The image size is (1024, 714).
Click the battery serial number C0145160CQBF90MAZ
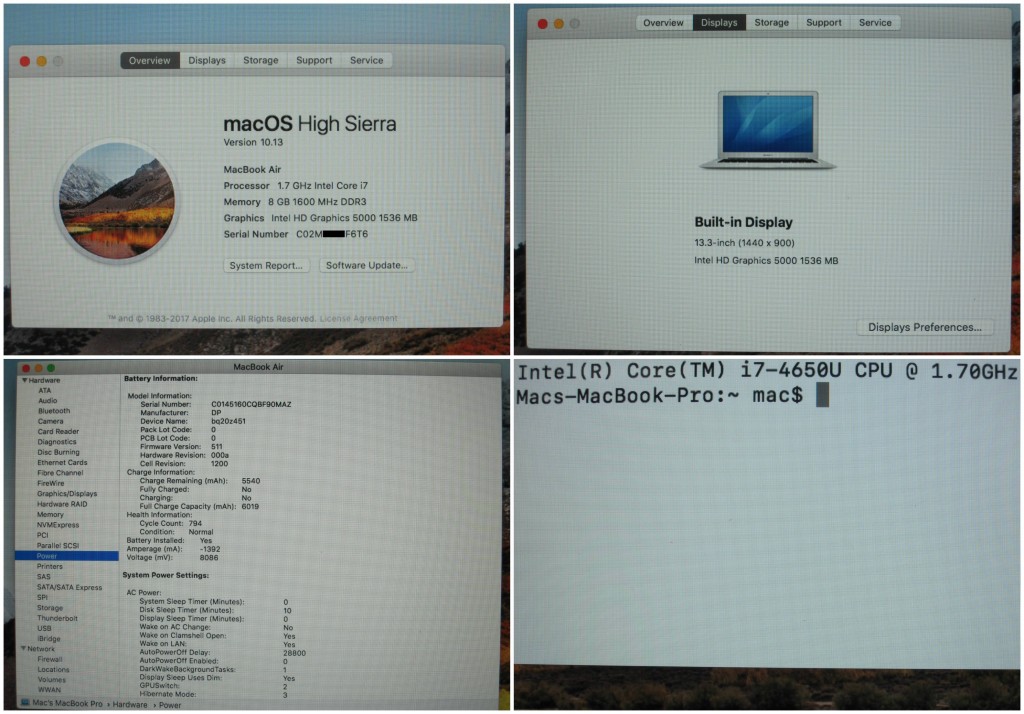point(251,404)
